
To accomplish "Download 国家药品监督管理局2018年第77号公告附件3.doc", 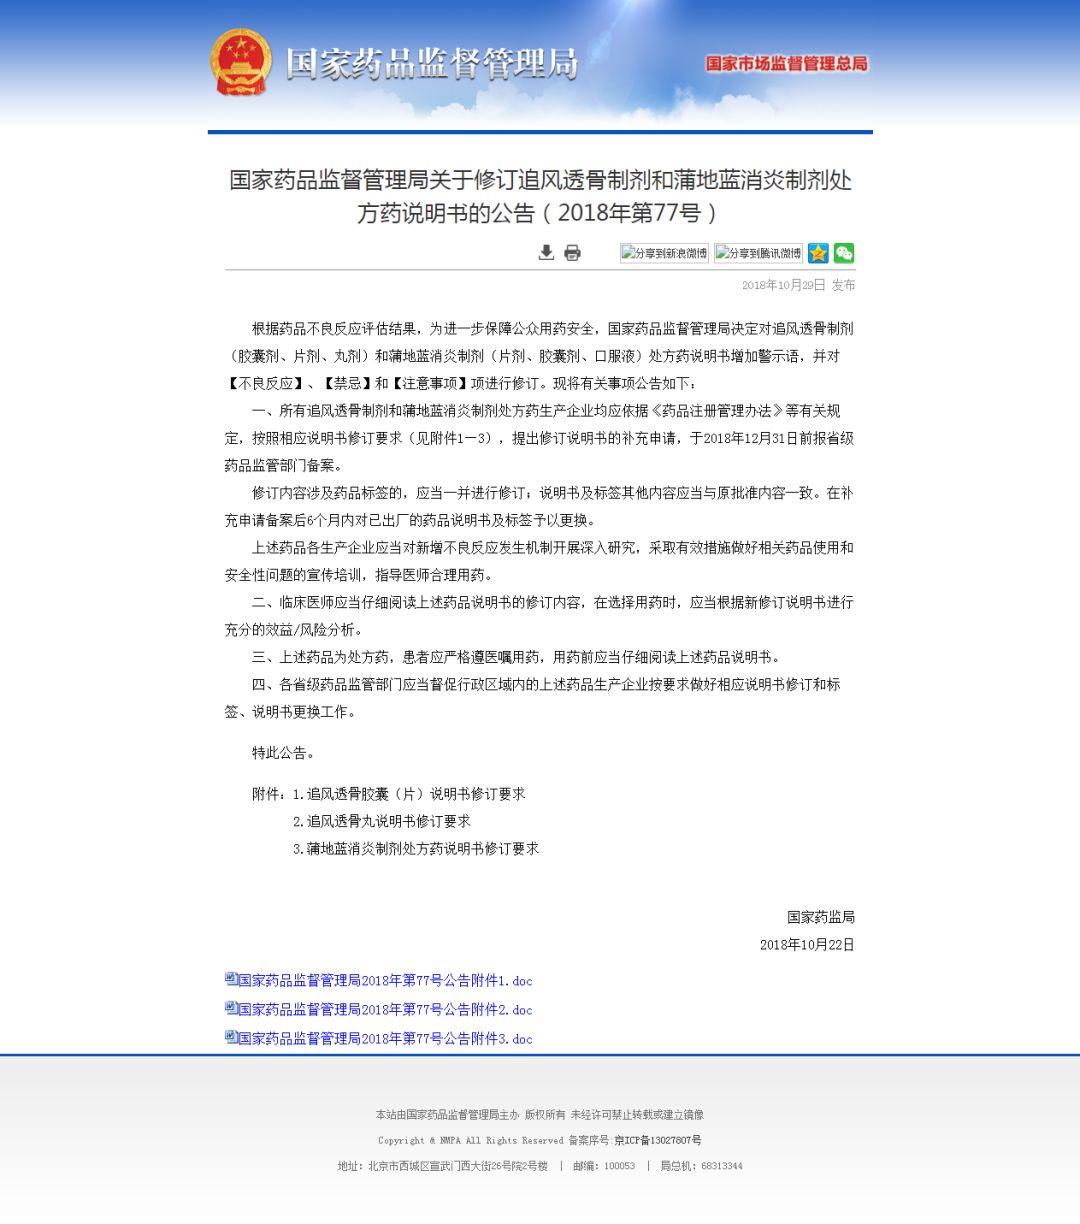I will coord(384,1039).
